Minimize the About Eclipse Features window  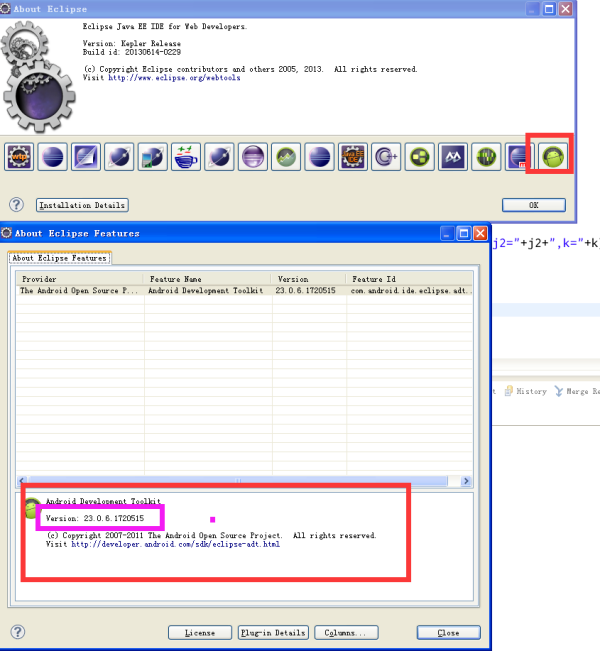click(x=447, y=233)
